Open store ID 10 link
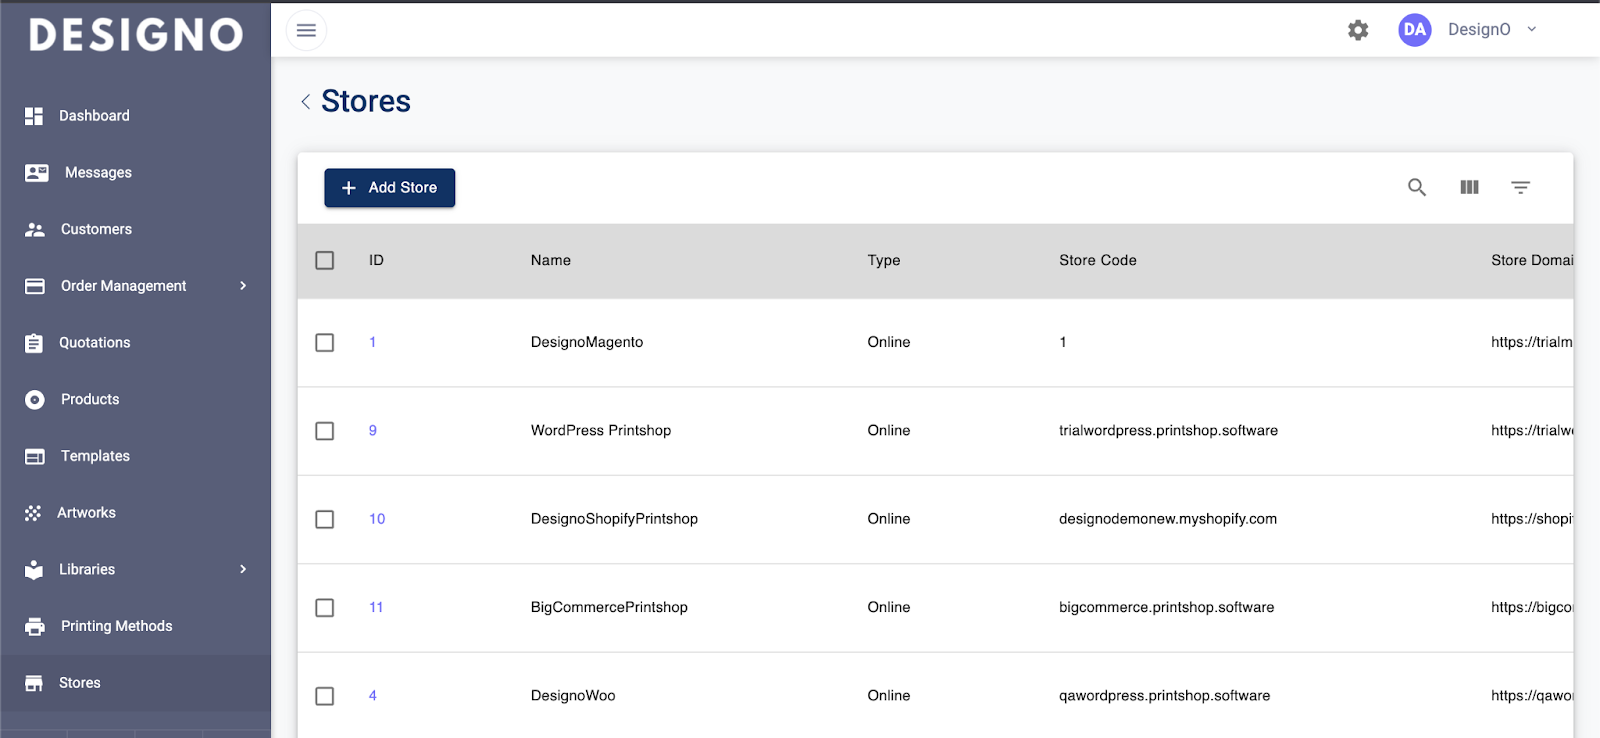This screenshot has width=1600, height=738. [377, 519]
